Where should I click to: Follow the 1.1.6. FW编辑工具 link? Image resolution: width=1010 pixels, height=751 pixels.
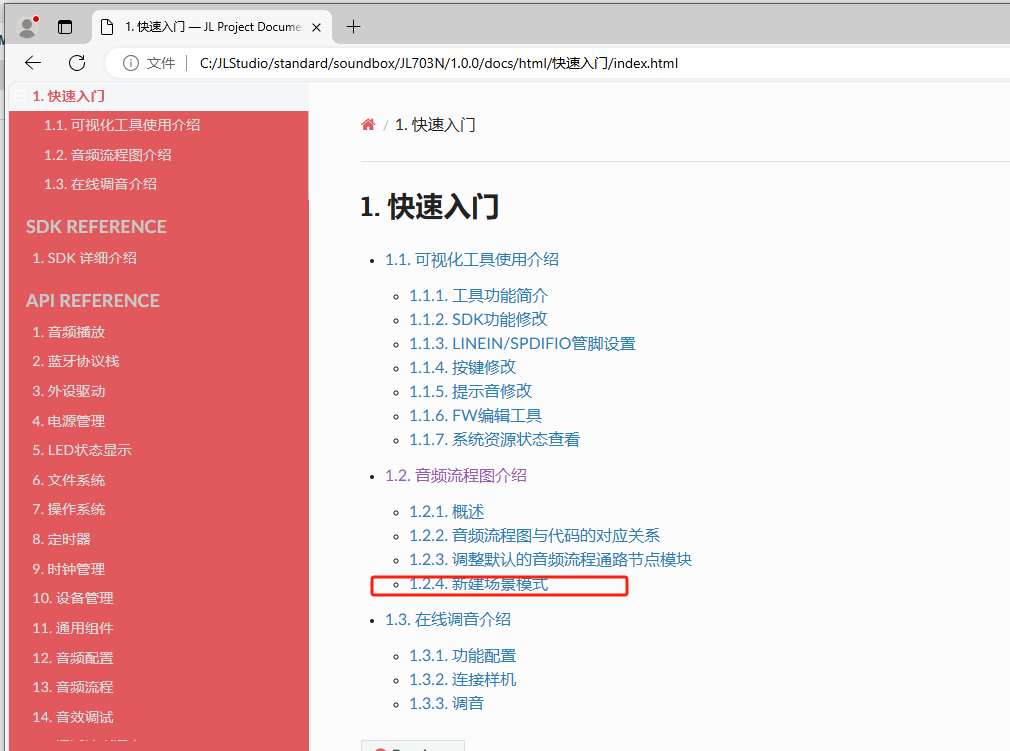475,416
